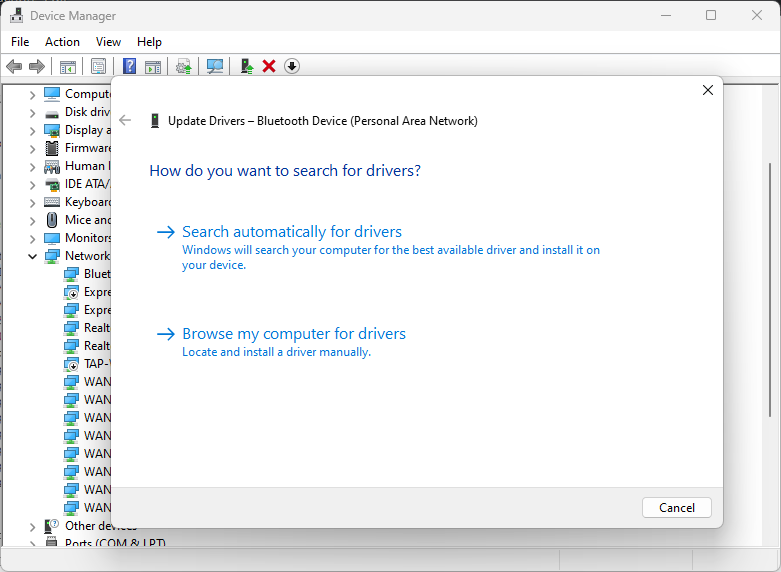Open the Action menu
The width and height of the screenshot is (781, 572).
[x=62, y=42]
